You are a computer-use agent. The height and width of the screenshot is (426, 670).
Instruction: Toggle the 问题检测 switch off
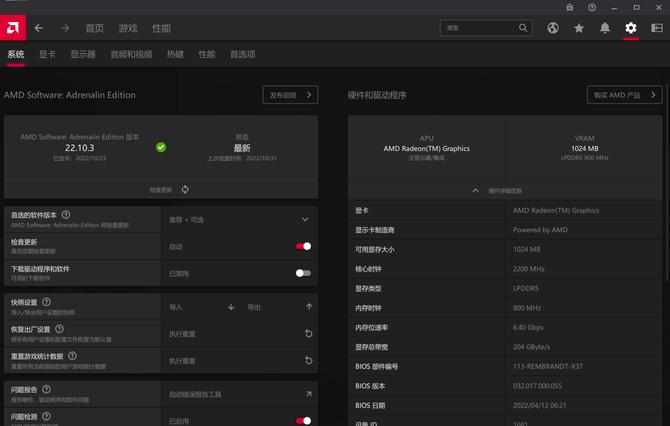pyautogui.click(x=303, y=421)
